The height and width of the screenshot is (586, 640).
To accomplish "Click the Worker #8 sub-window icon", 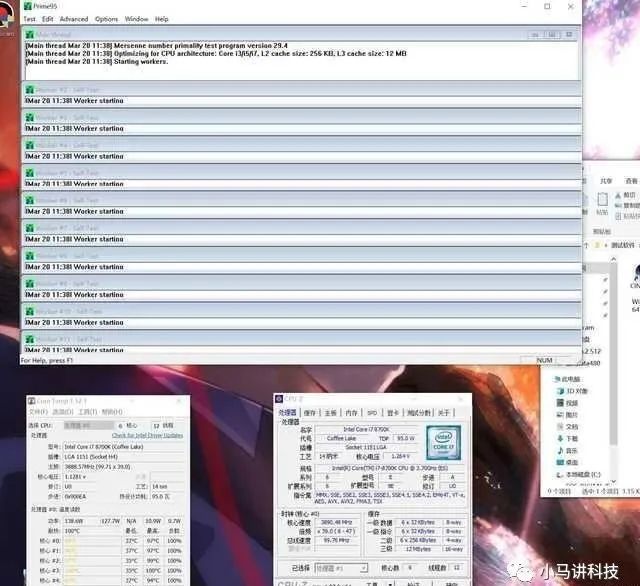I will pyautogui.click(x=30, y=256).
